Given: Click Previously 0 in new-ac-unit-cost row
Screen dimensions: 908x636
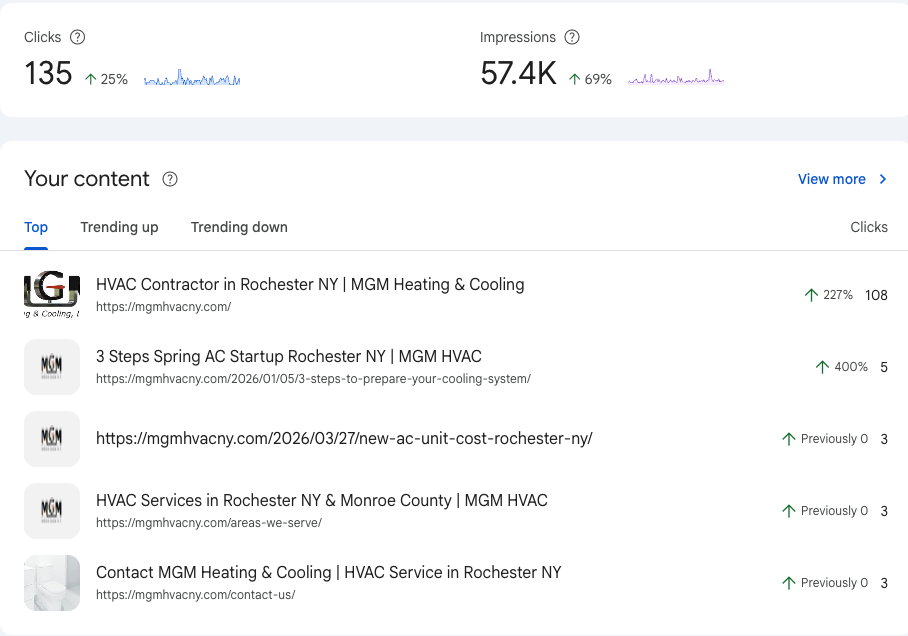Looking at the screenshot, I should (834, 438).
